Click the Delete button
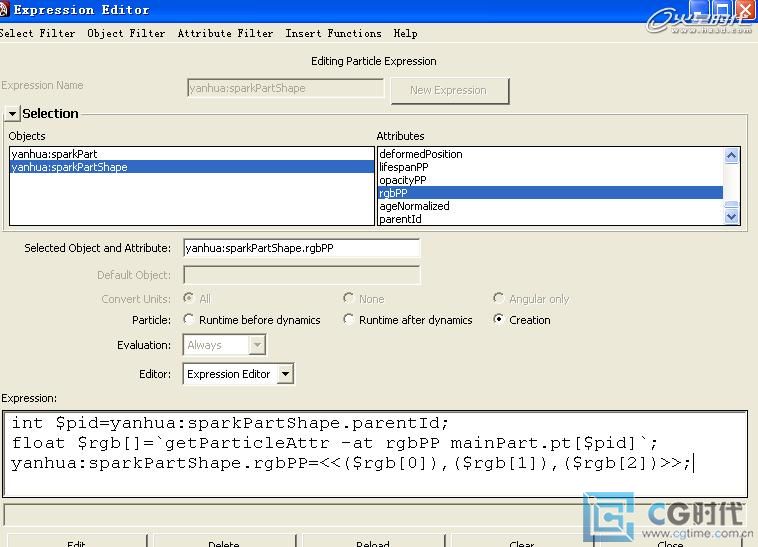 click(224, 541)
